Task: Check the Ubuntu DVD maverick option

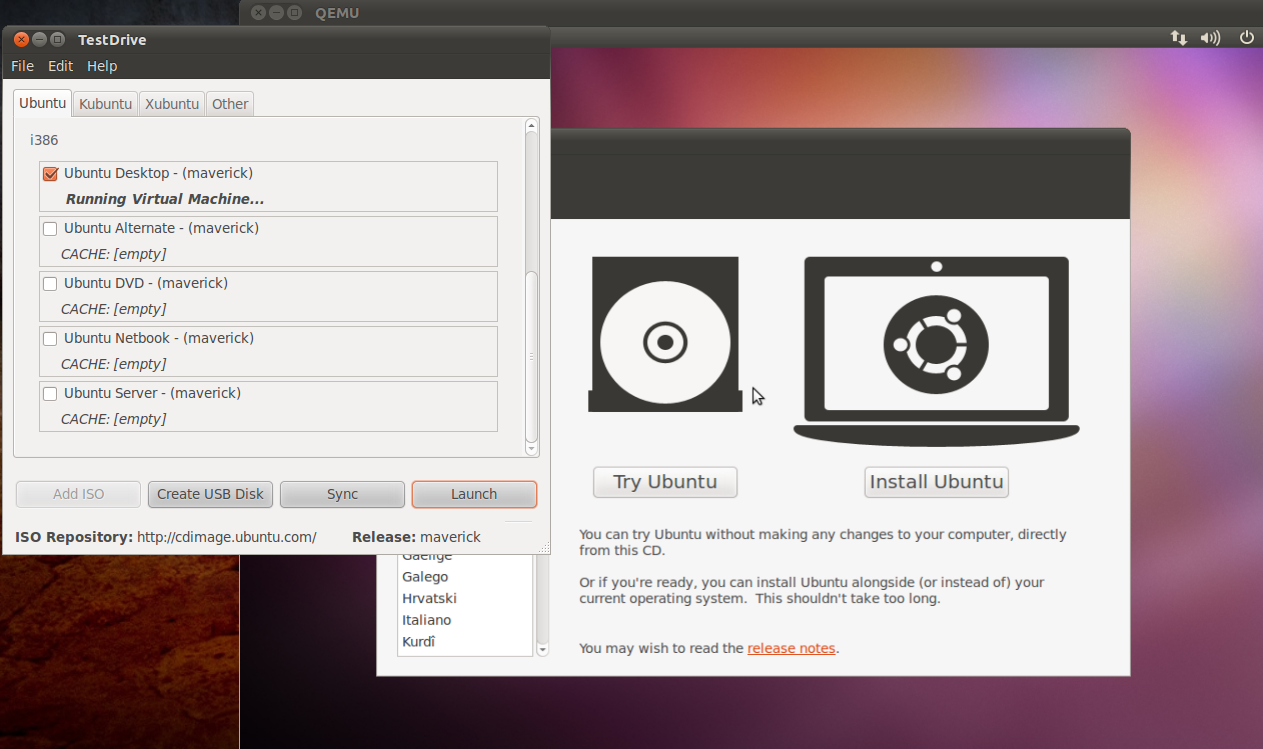Action: click(50, 284)
